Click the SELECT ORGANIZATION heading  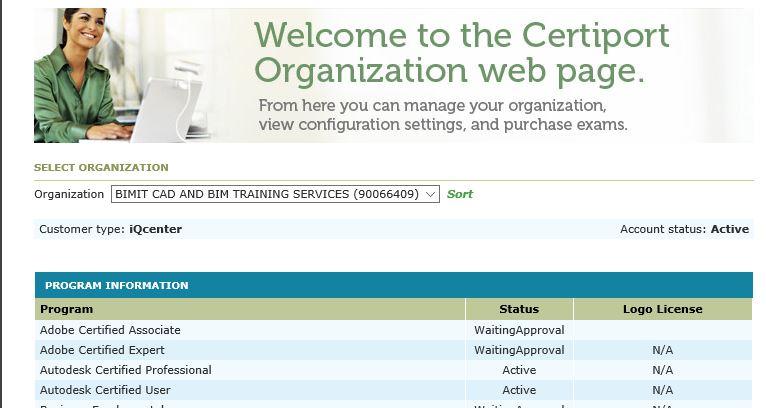[101, 167]
